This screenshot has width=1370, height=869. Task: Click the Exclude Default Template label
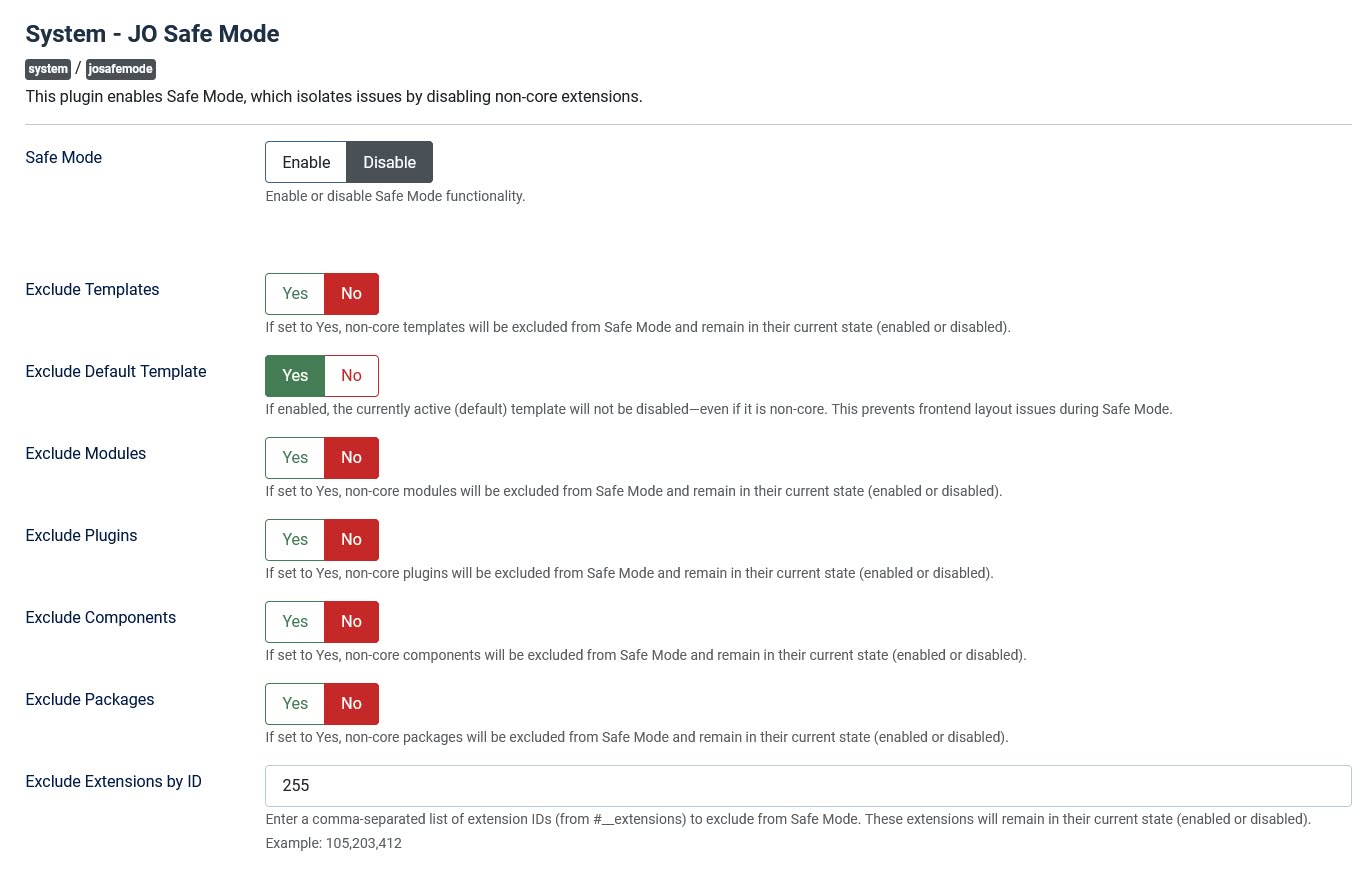point(115,371)
